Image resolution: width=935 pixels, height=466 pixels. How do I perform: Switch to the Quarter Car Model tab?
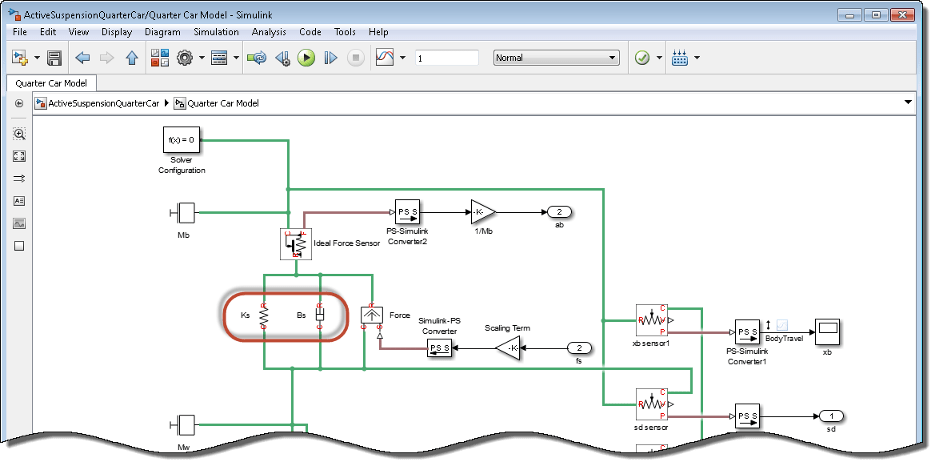[x=51, y=83]
